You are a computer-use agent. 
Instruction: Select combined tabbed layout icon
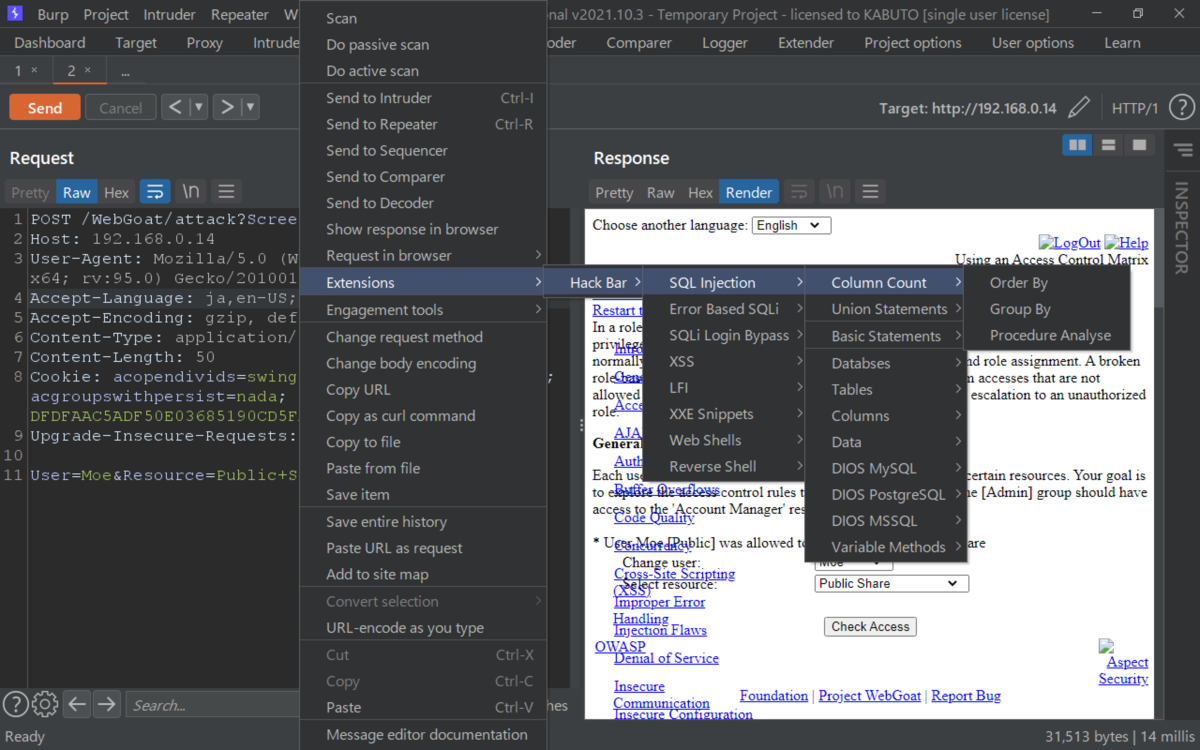(1139, 145)
